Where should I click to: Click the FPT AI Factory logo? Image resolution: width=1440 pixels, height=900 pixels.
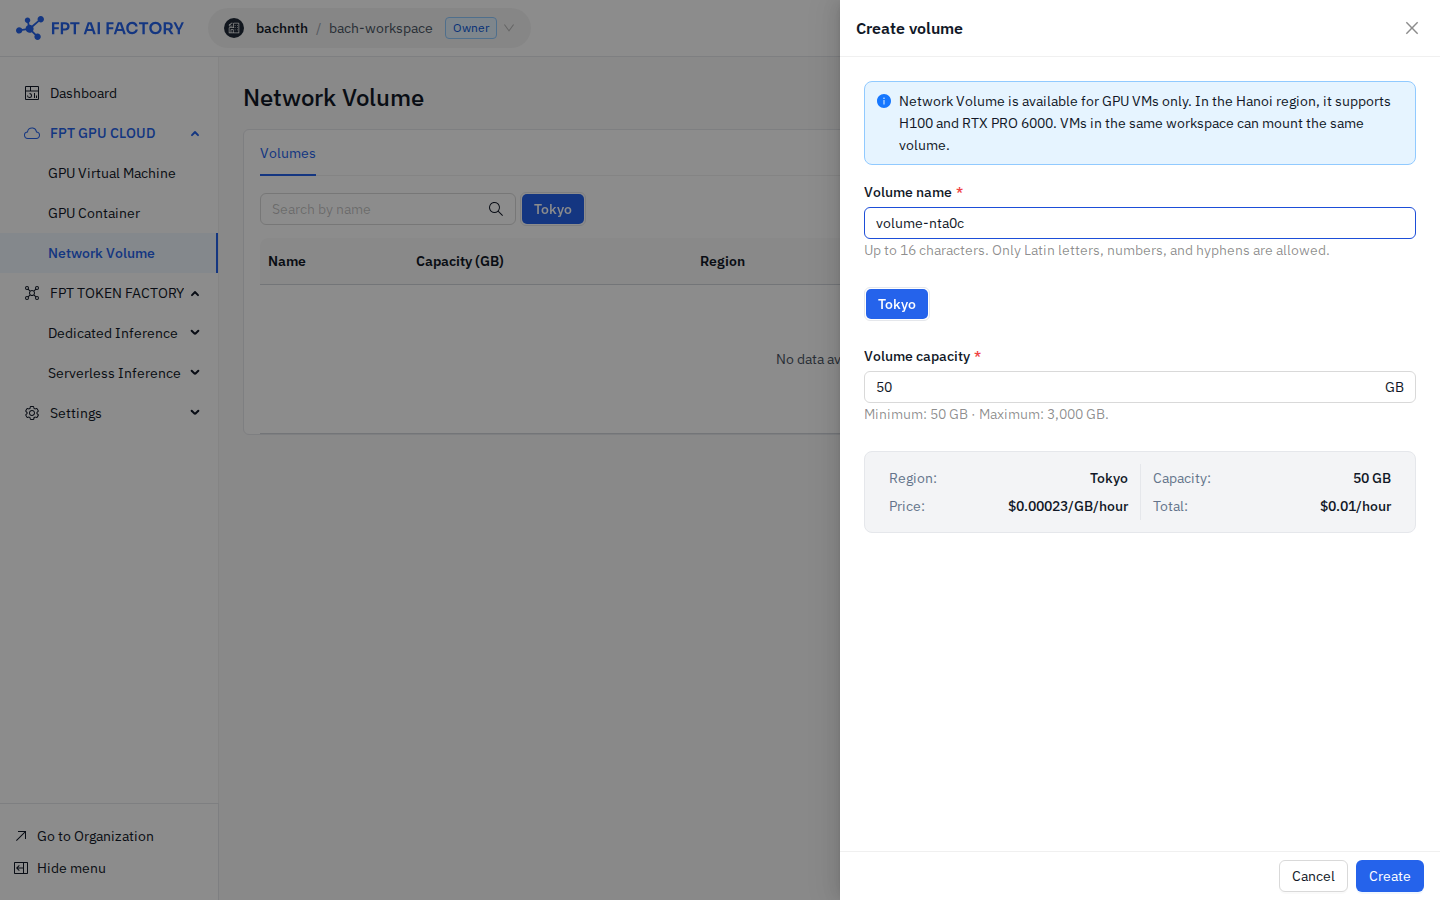[100, 28]
